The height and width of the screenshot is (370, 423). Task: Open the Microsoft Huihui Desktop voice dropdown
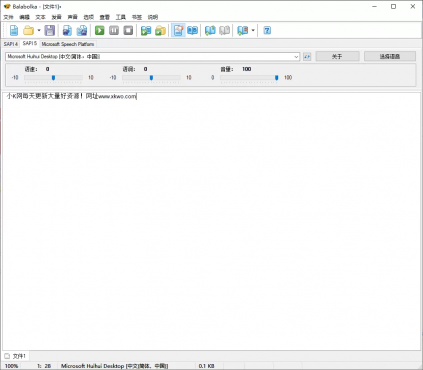[152, 57]
